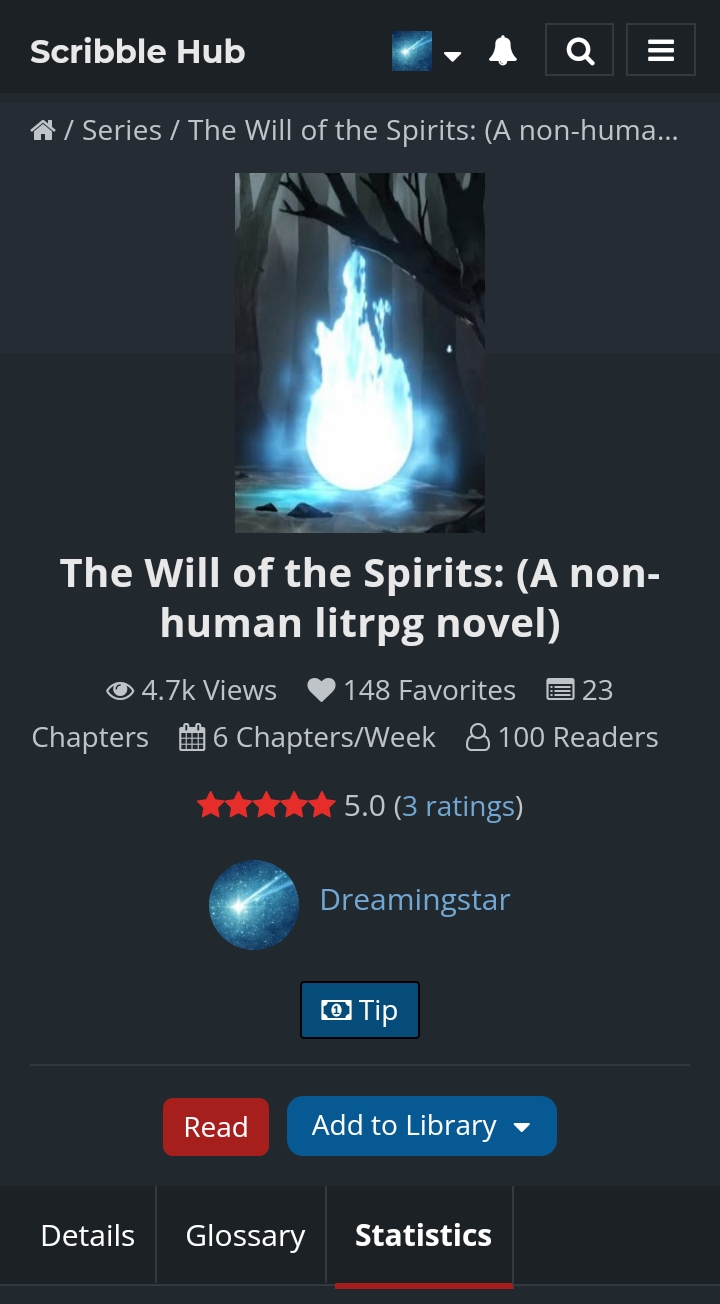Open author Dreamingstar's profile link
720x1304 pixels.
pyautogui.click(x=415, y=899)
